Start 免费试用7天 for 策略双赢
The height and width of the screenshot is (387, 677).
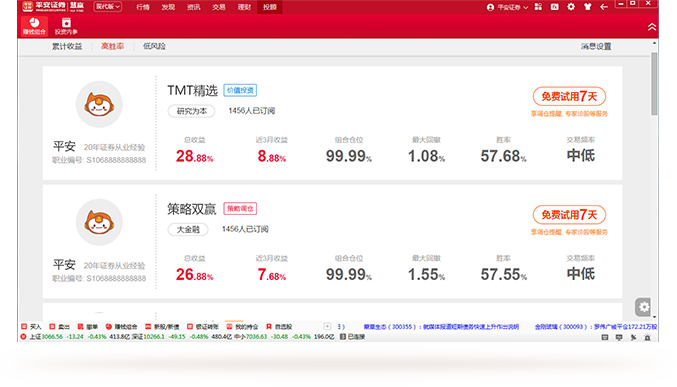click(569, 215)
